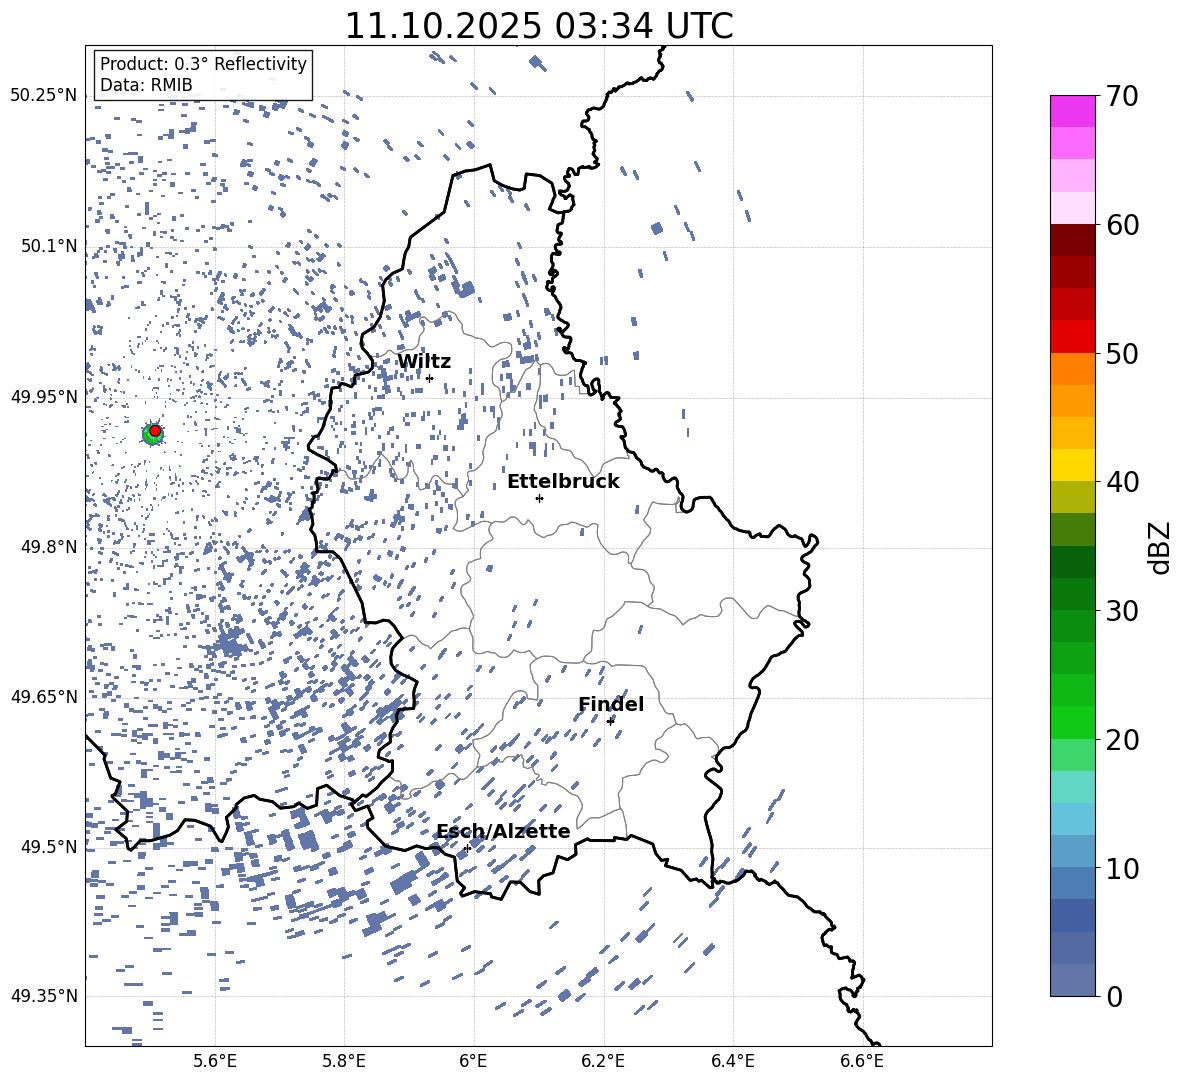Click the colorbar tick value 70

(1122, 96)
